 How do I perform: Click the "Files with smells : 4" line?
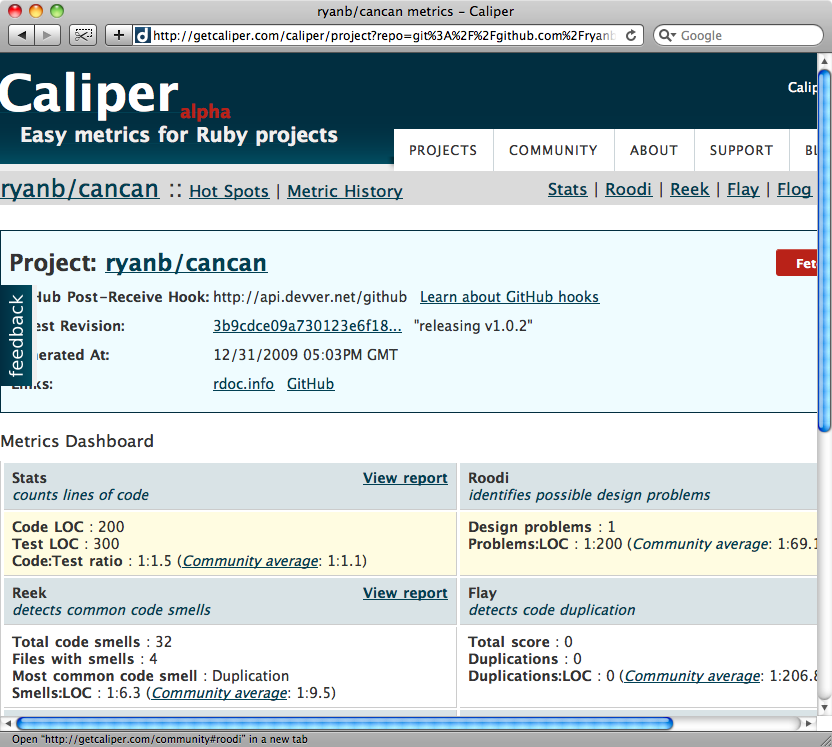tap(85, 659)
